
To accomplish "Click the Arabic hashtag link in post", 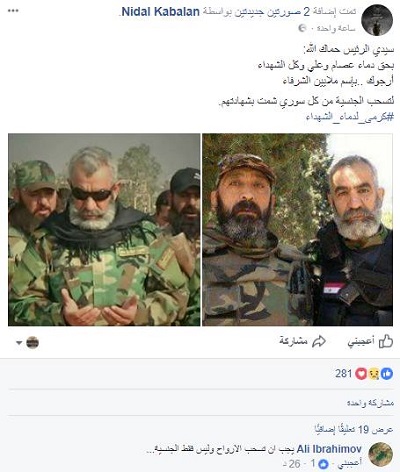I will coord(350,117).
